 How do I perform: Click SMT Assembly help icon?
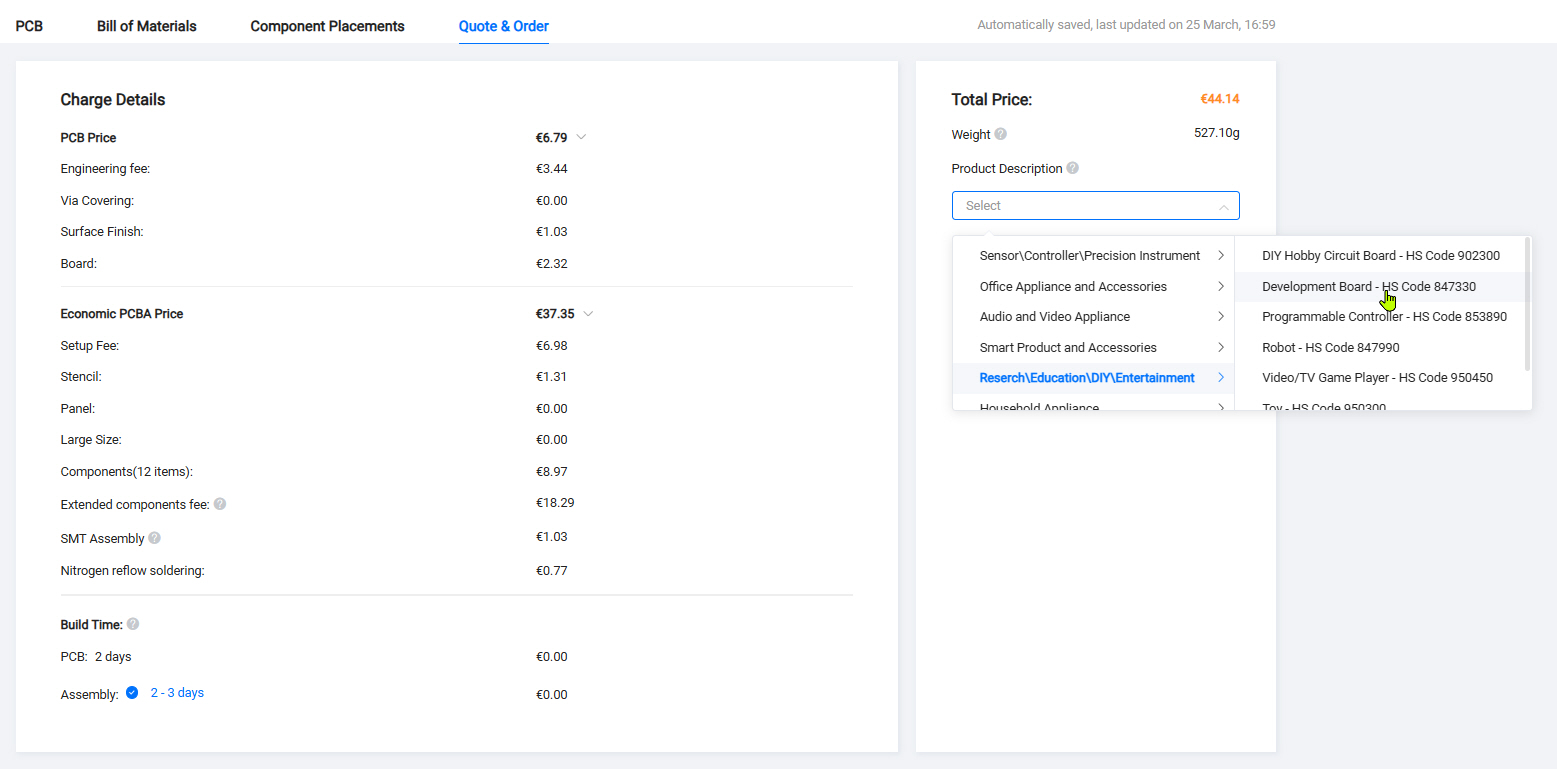(x=155, y=538)
